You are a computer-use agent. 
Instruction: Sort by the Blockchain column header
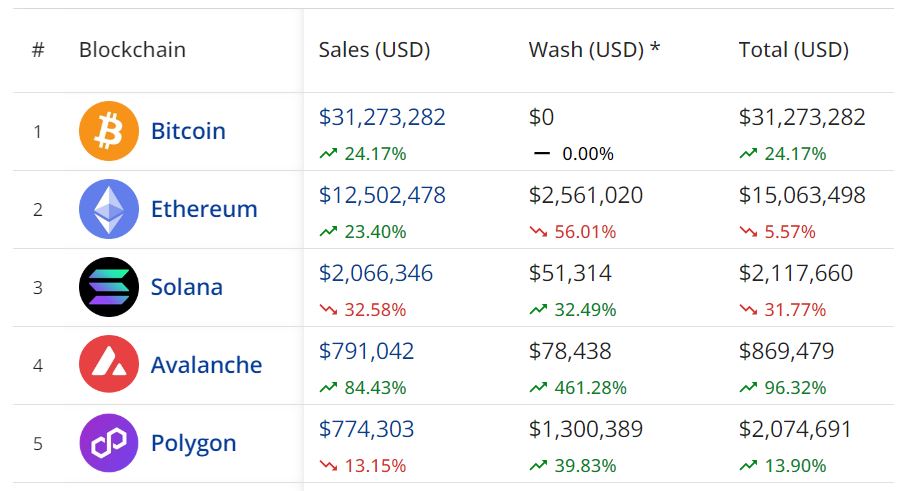click(132, 50)
